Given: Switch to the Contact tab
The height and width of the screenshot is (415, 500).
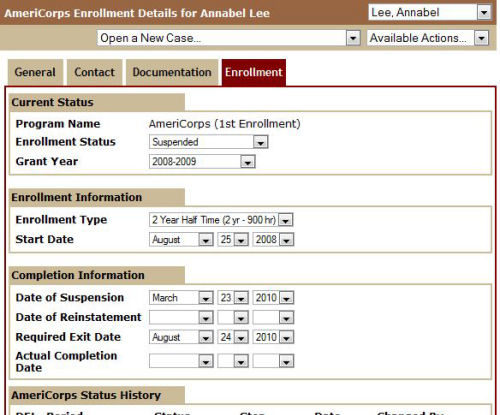Looking at the screenshot, I should pos(94,72).
